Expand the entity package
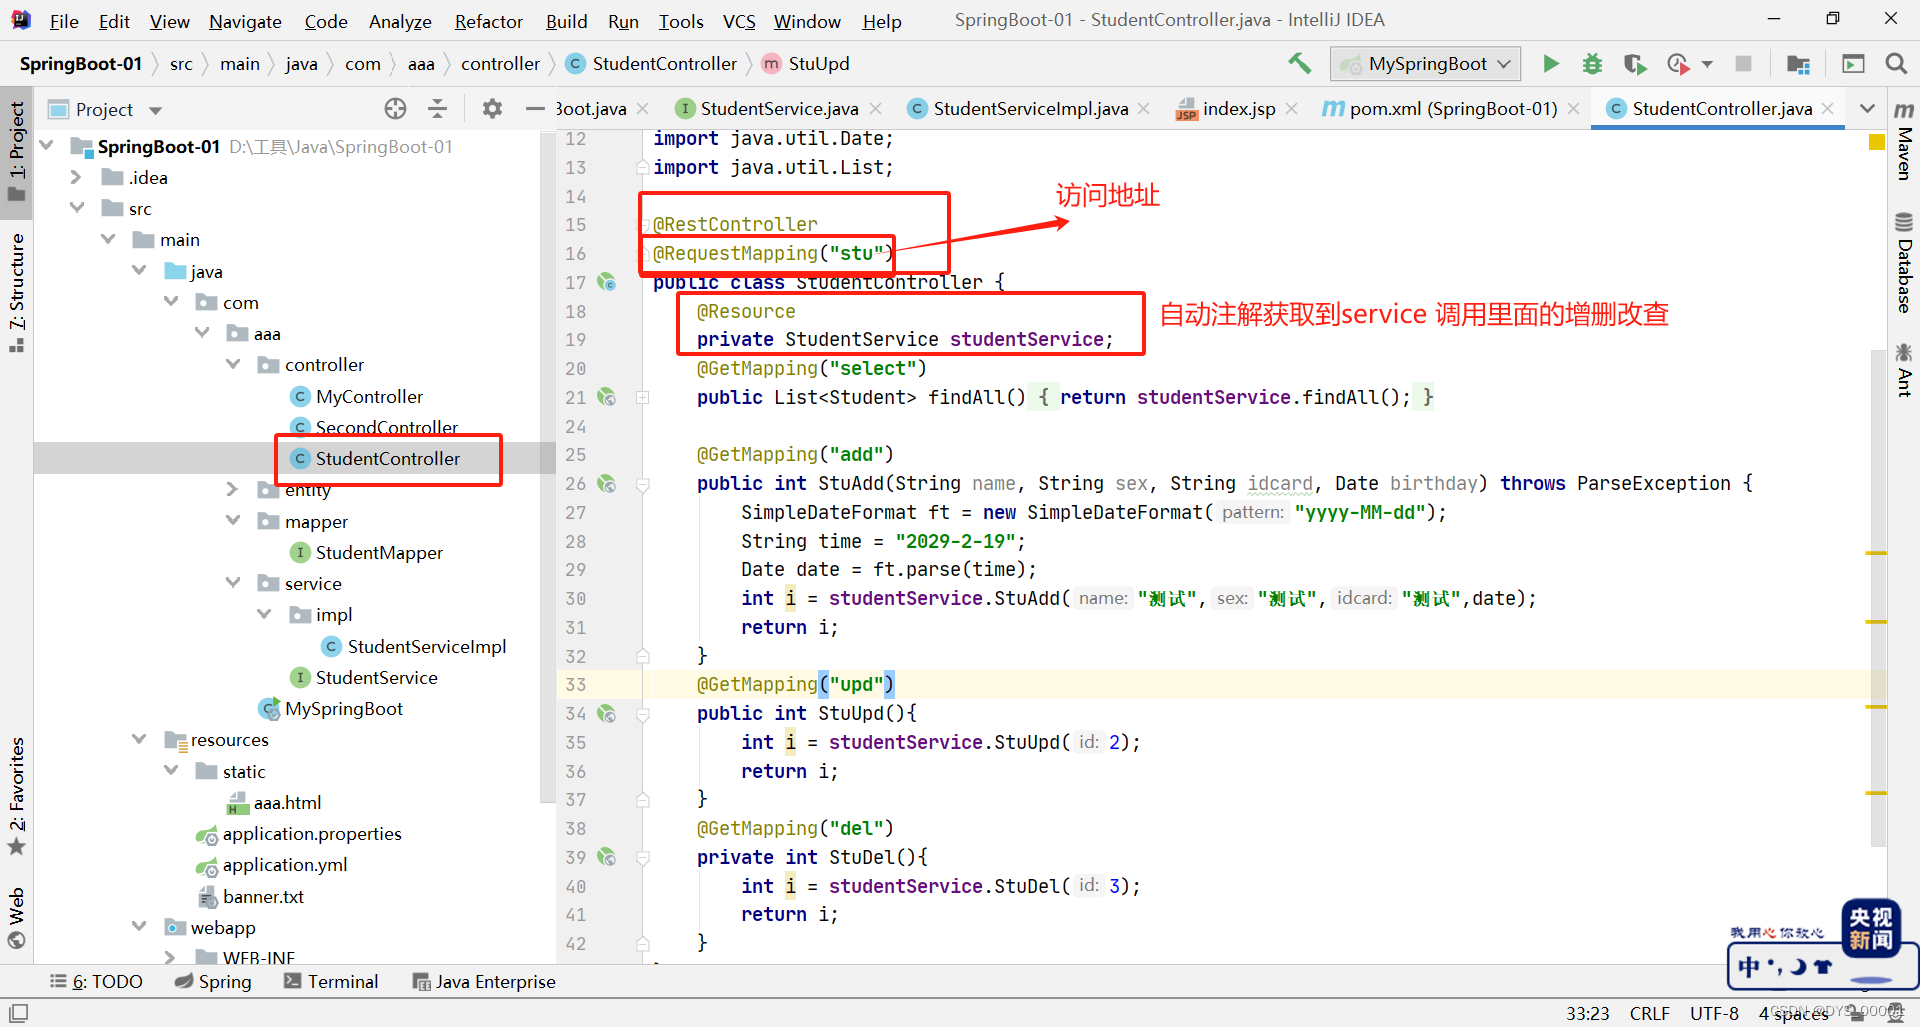The height and width of the screenshot is (1027, 1920). point(233,489)
